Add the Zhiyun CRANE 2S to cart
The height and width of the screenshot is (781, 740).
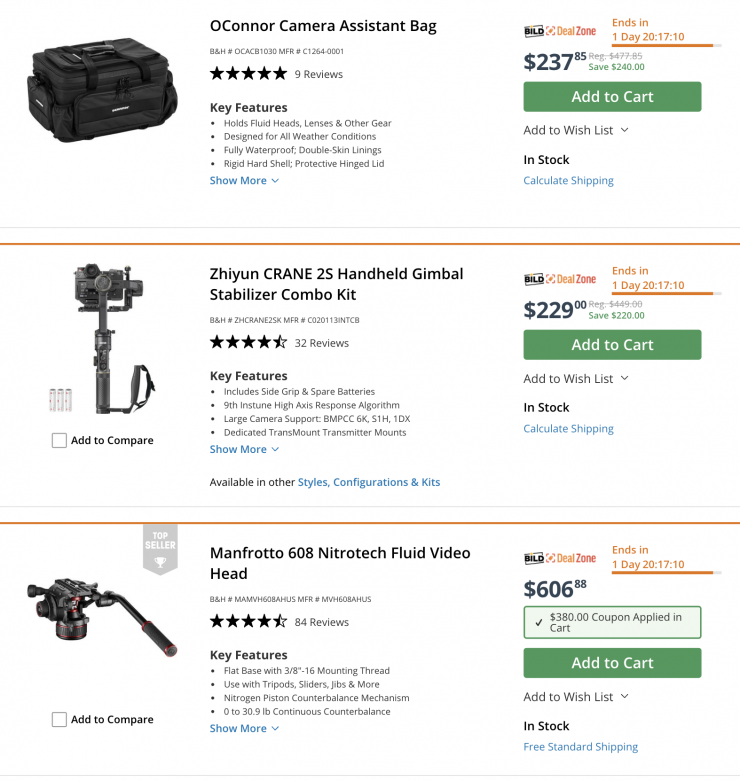pyautogui.click(x=612, y=345)
